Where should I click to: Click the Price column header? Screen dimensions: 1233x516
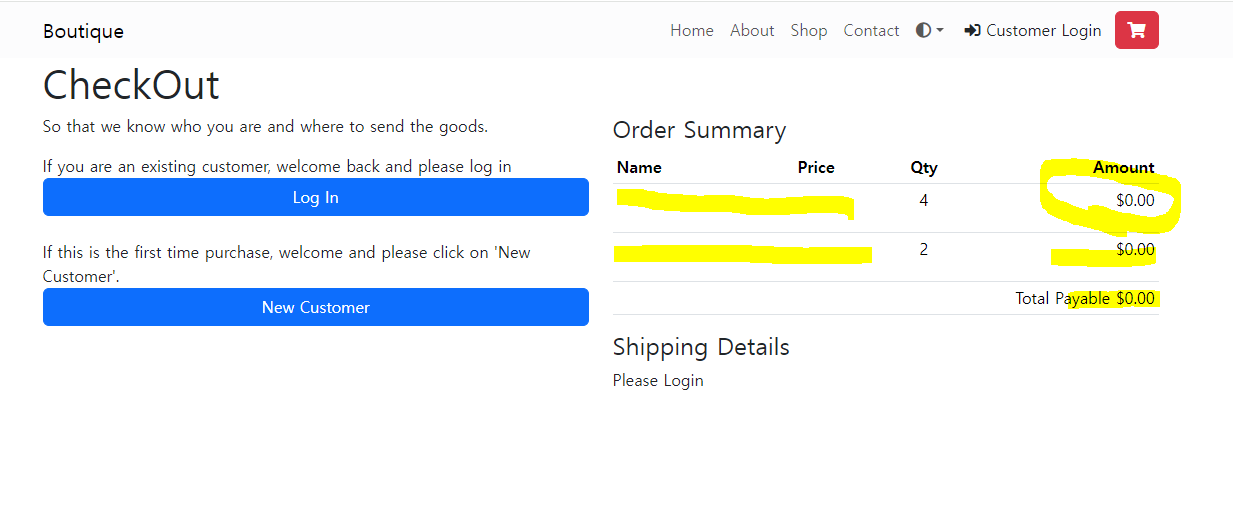(x=816, y=168)
